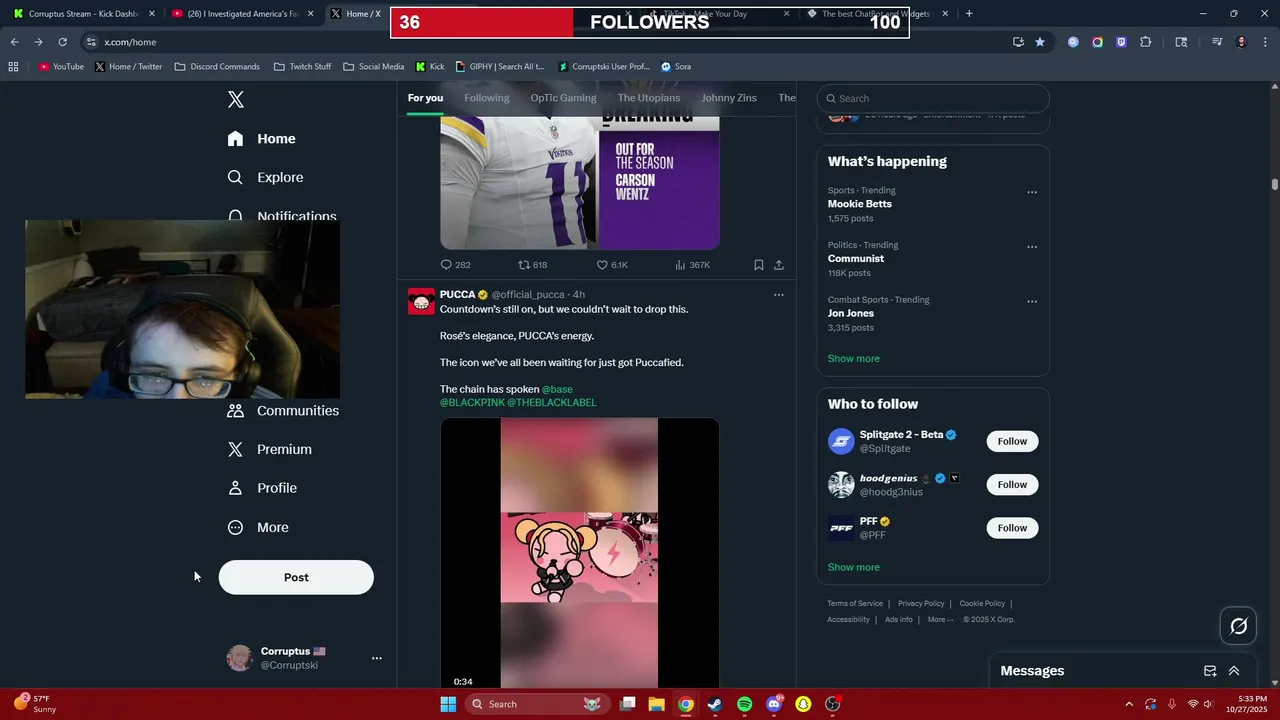1280x720 pixels.
Task: Bookmark the Carson Wentz post
Action: pyautogui.click(x=759, y=265)
